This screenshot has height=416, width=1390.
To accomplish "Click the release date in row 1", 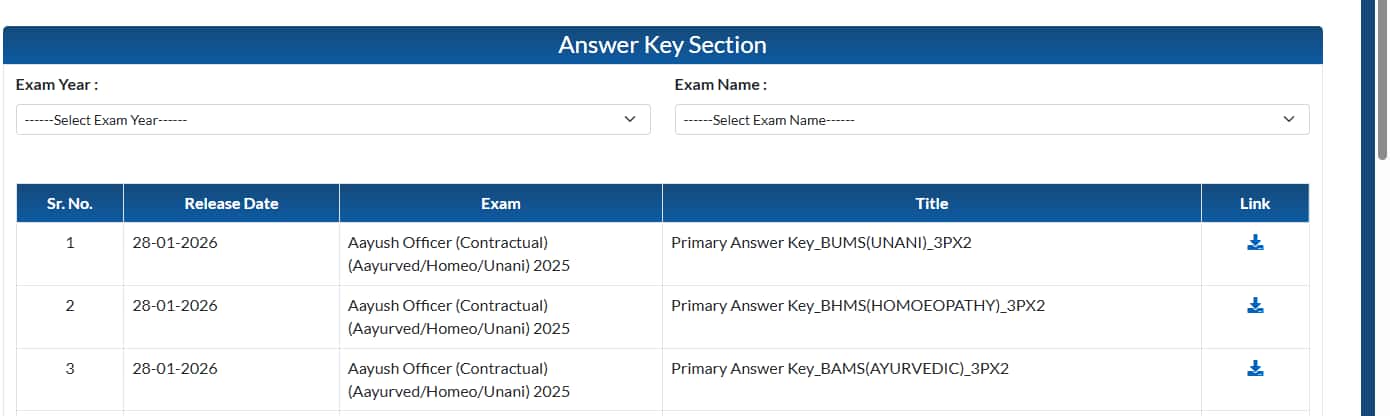I will 175,242.
